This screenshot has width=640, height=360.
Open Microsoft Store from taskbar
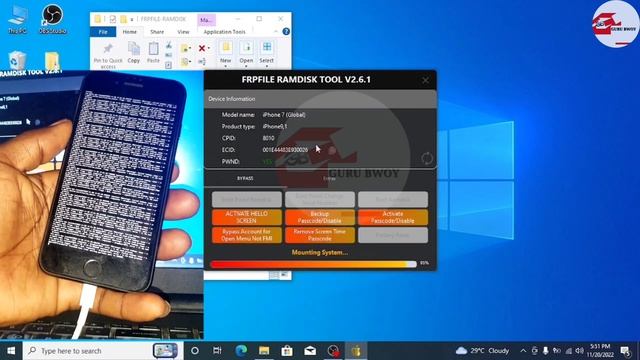(x=287, y=351)
